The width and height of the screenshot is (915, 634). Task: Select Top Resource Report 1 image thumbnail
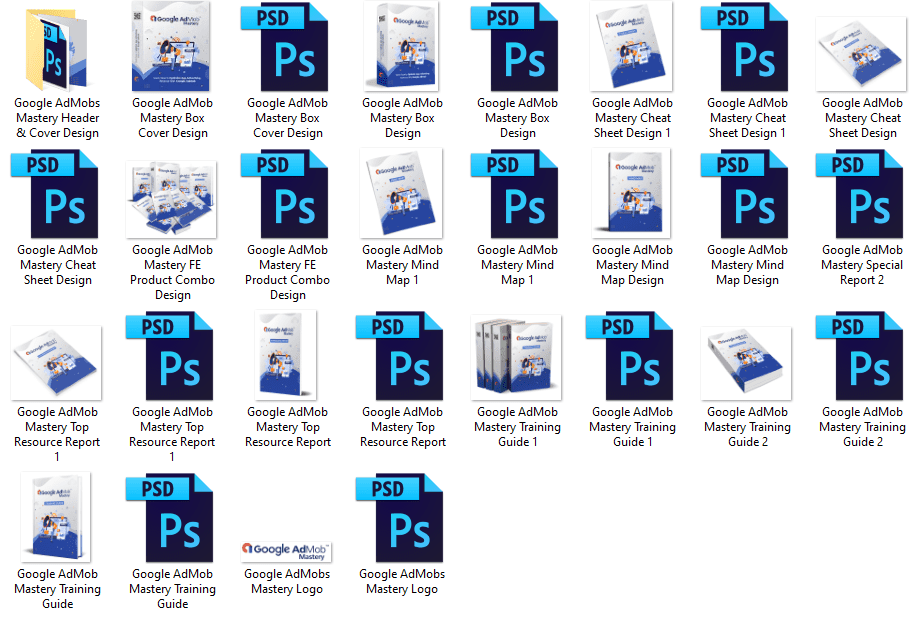pyautogui.click(x=56, y=363)
